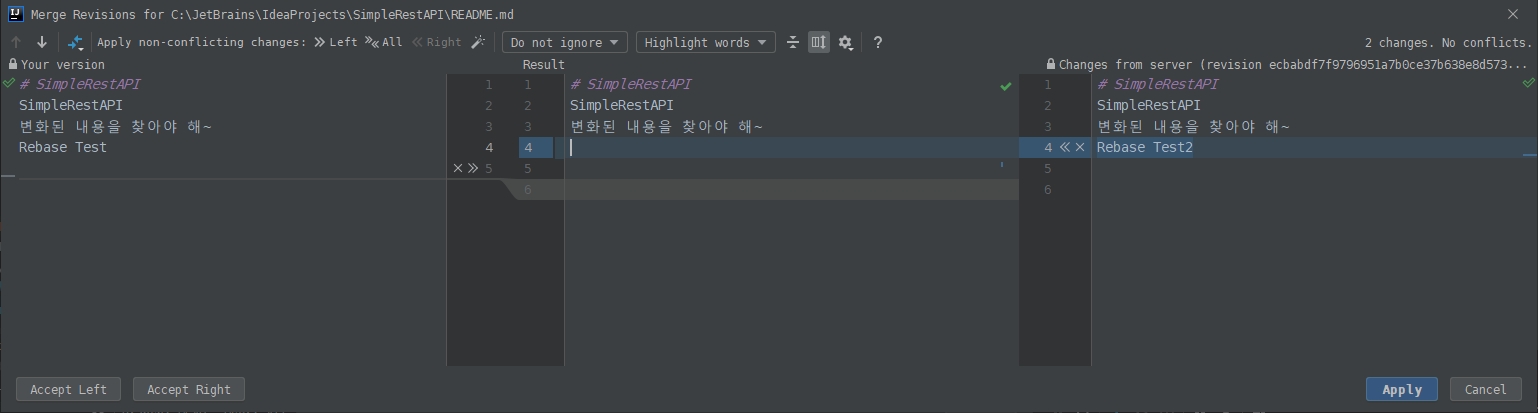Click Accept Right button

[189, 389]
